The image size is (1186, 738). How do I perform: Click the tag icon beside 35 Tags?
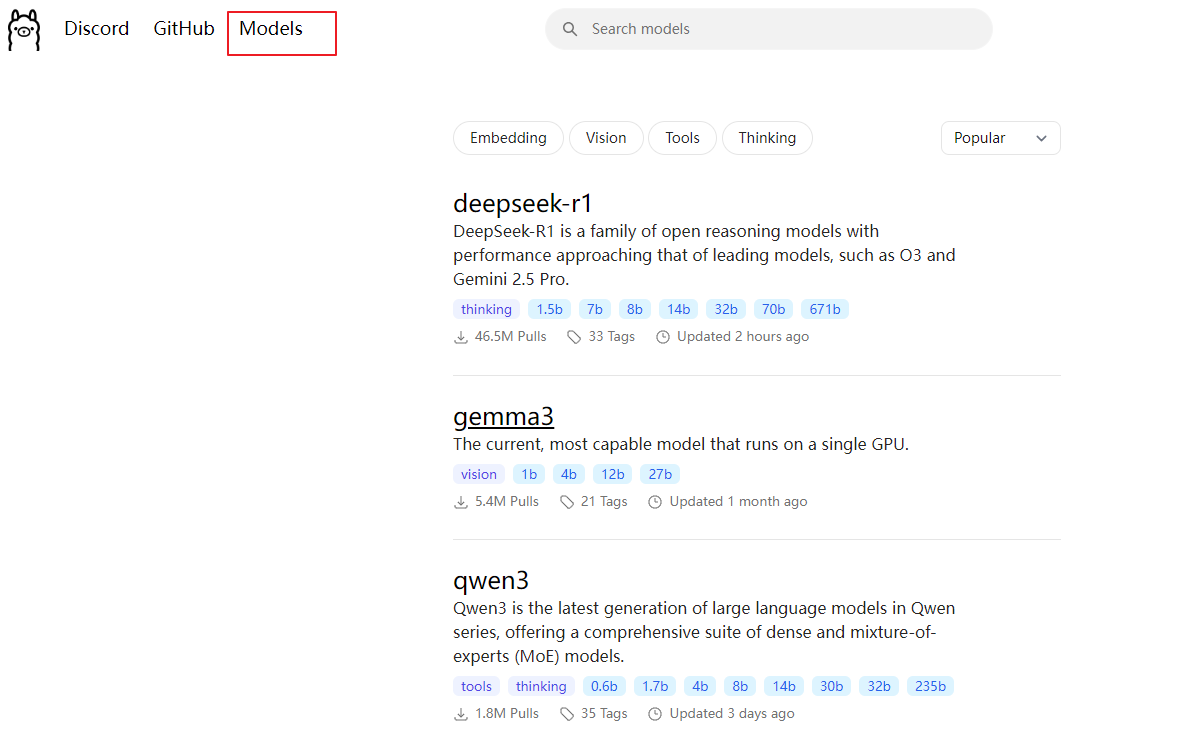click(567, 714)
